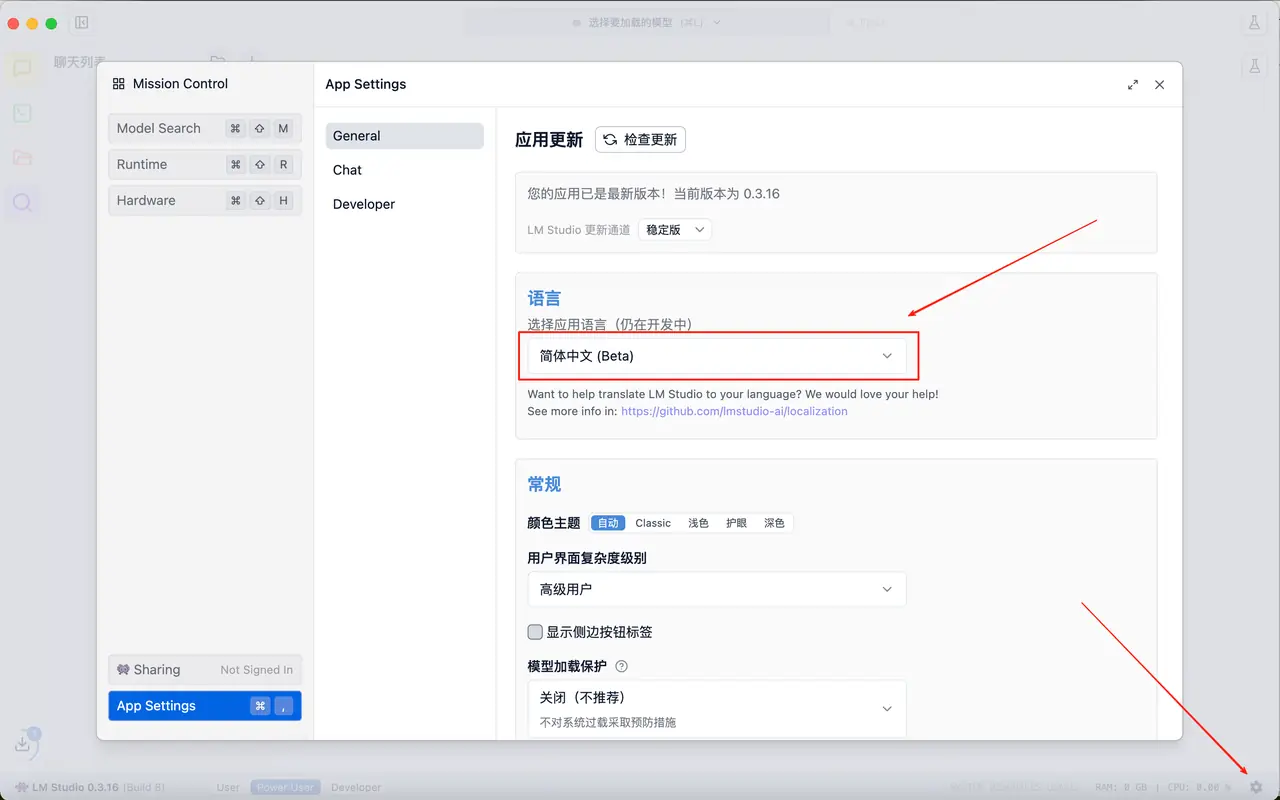Image resolution: width=1280 pixels, height=800 pixels.
Task: Click the help icon beside 模型加载保护
Action: (x=621, y=666)
